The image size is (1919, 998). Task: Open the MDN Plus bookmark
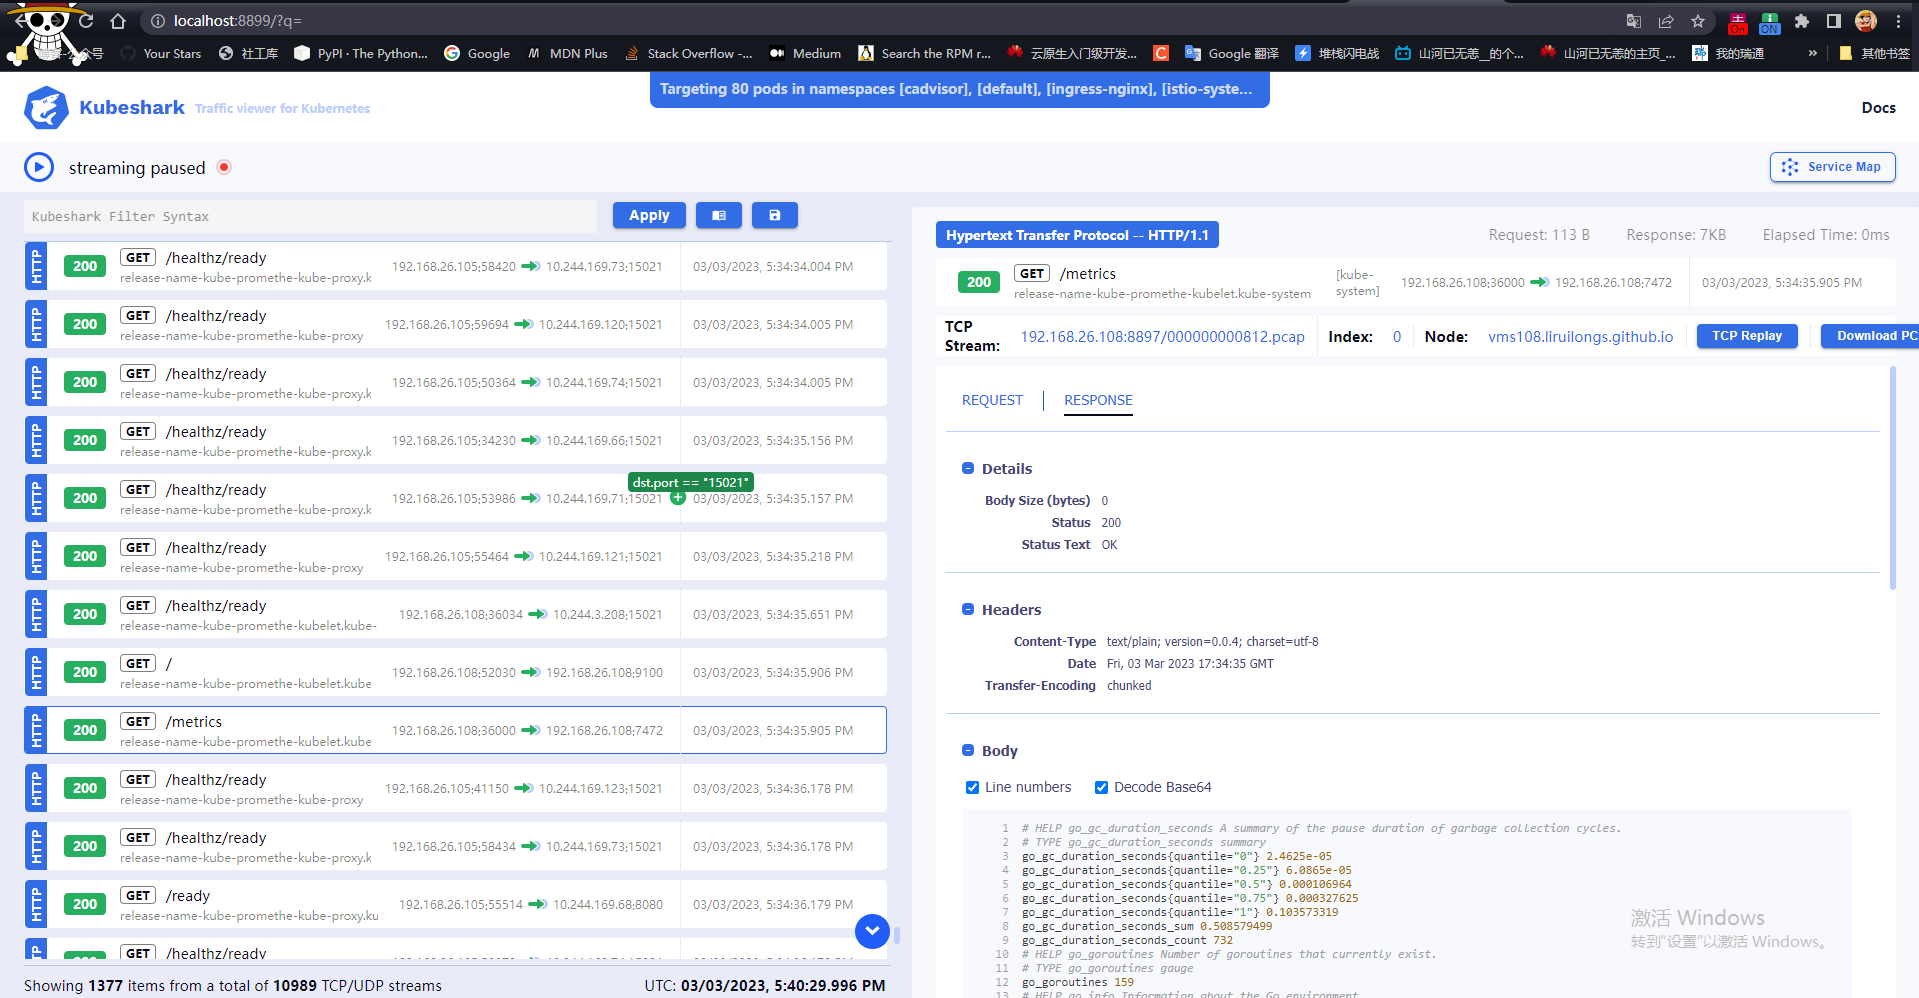coord(566,53)
